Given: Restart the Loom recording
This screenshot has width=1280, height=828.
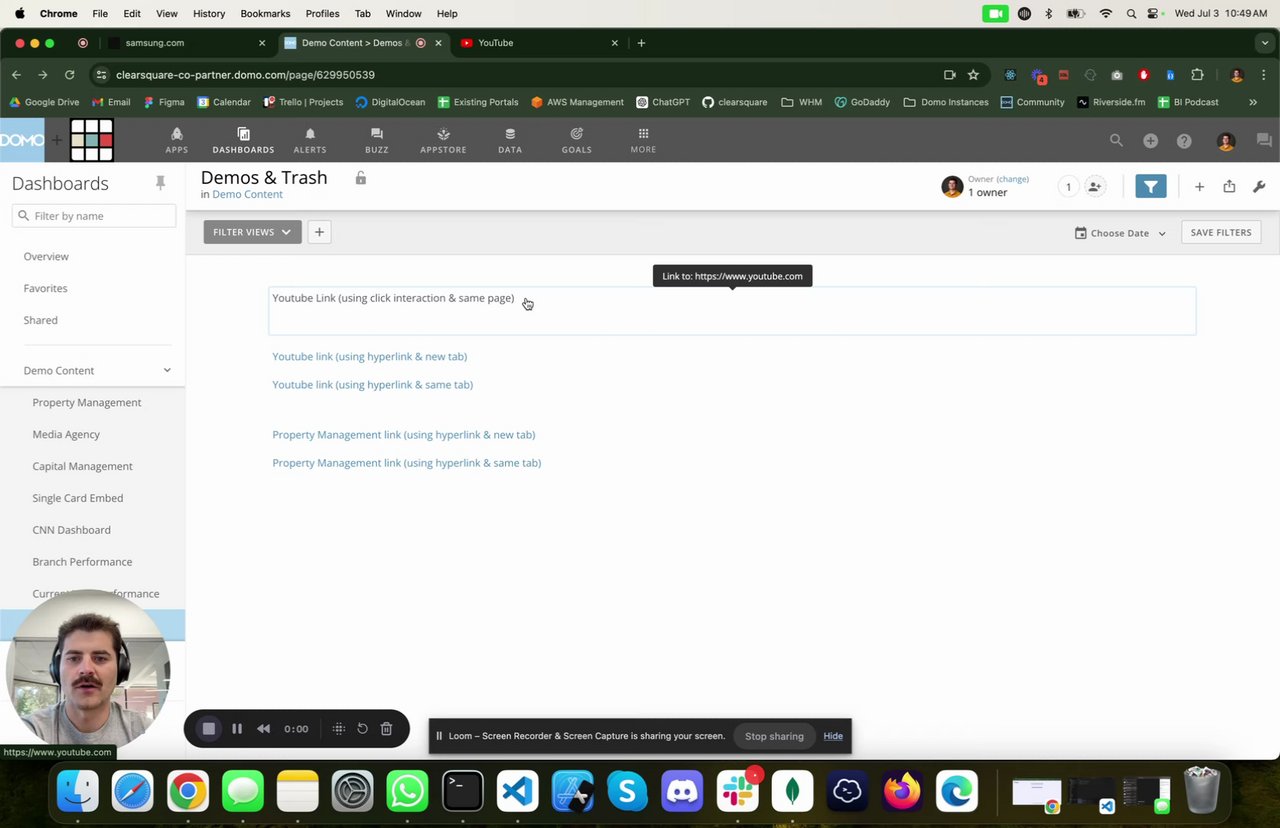Looking at the screenshot, I should (x=362, y=729).
